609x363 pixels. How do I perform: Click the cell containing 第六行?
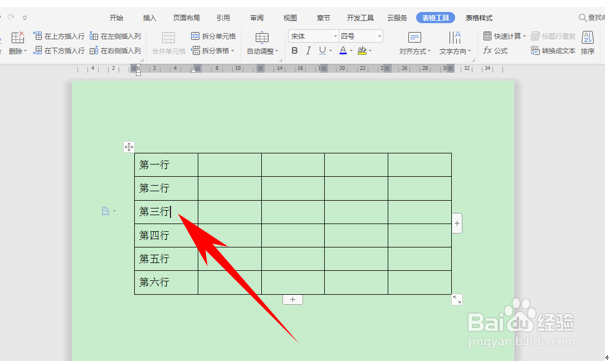coord(166,282)
